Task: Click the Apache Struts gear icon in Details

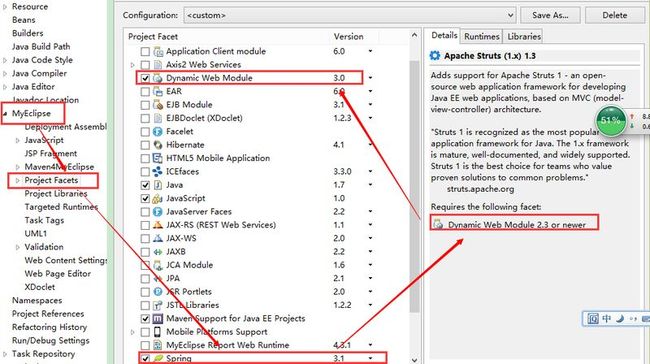Action: coord(435,56)
